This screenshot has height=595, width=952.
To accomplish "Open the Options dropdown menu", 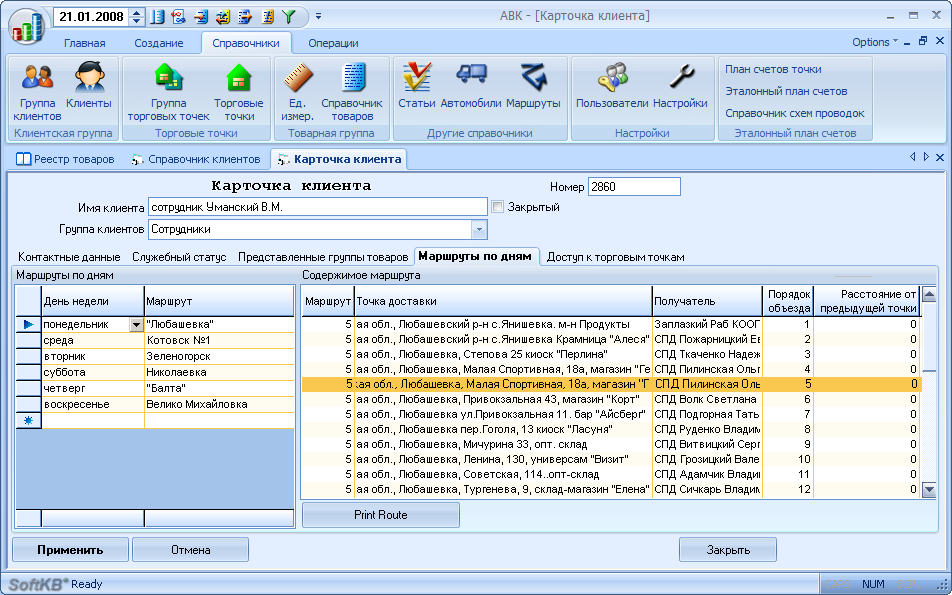I will pos(875,42).
